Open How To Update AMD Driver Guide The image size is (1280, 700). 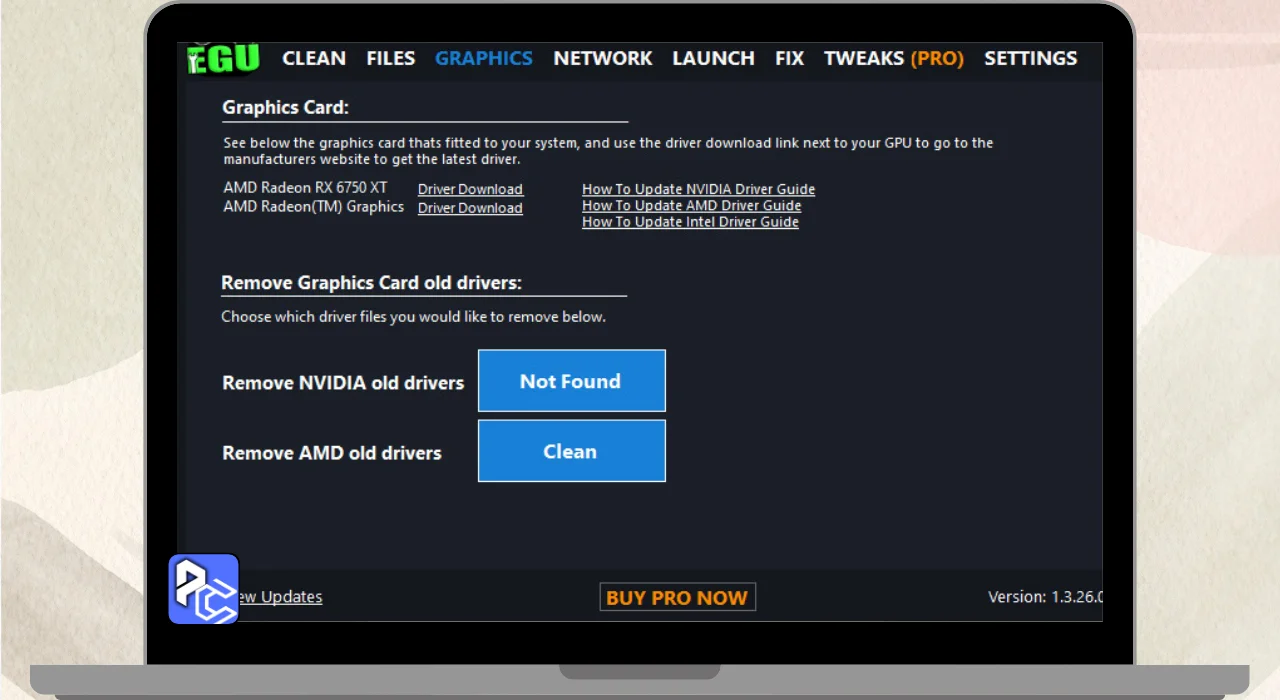pos(691,205)
